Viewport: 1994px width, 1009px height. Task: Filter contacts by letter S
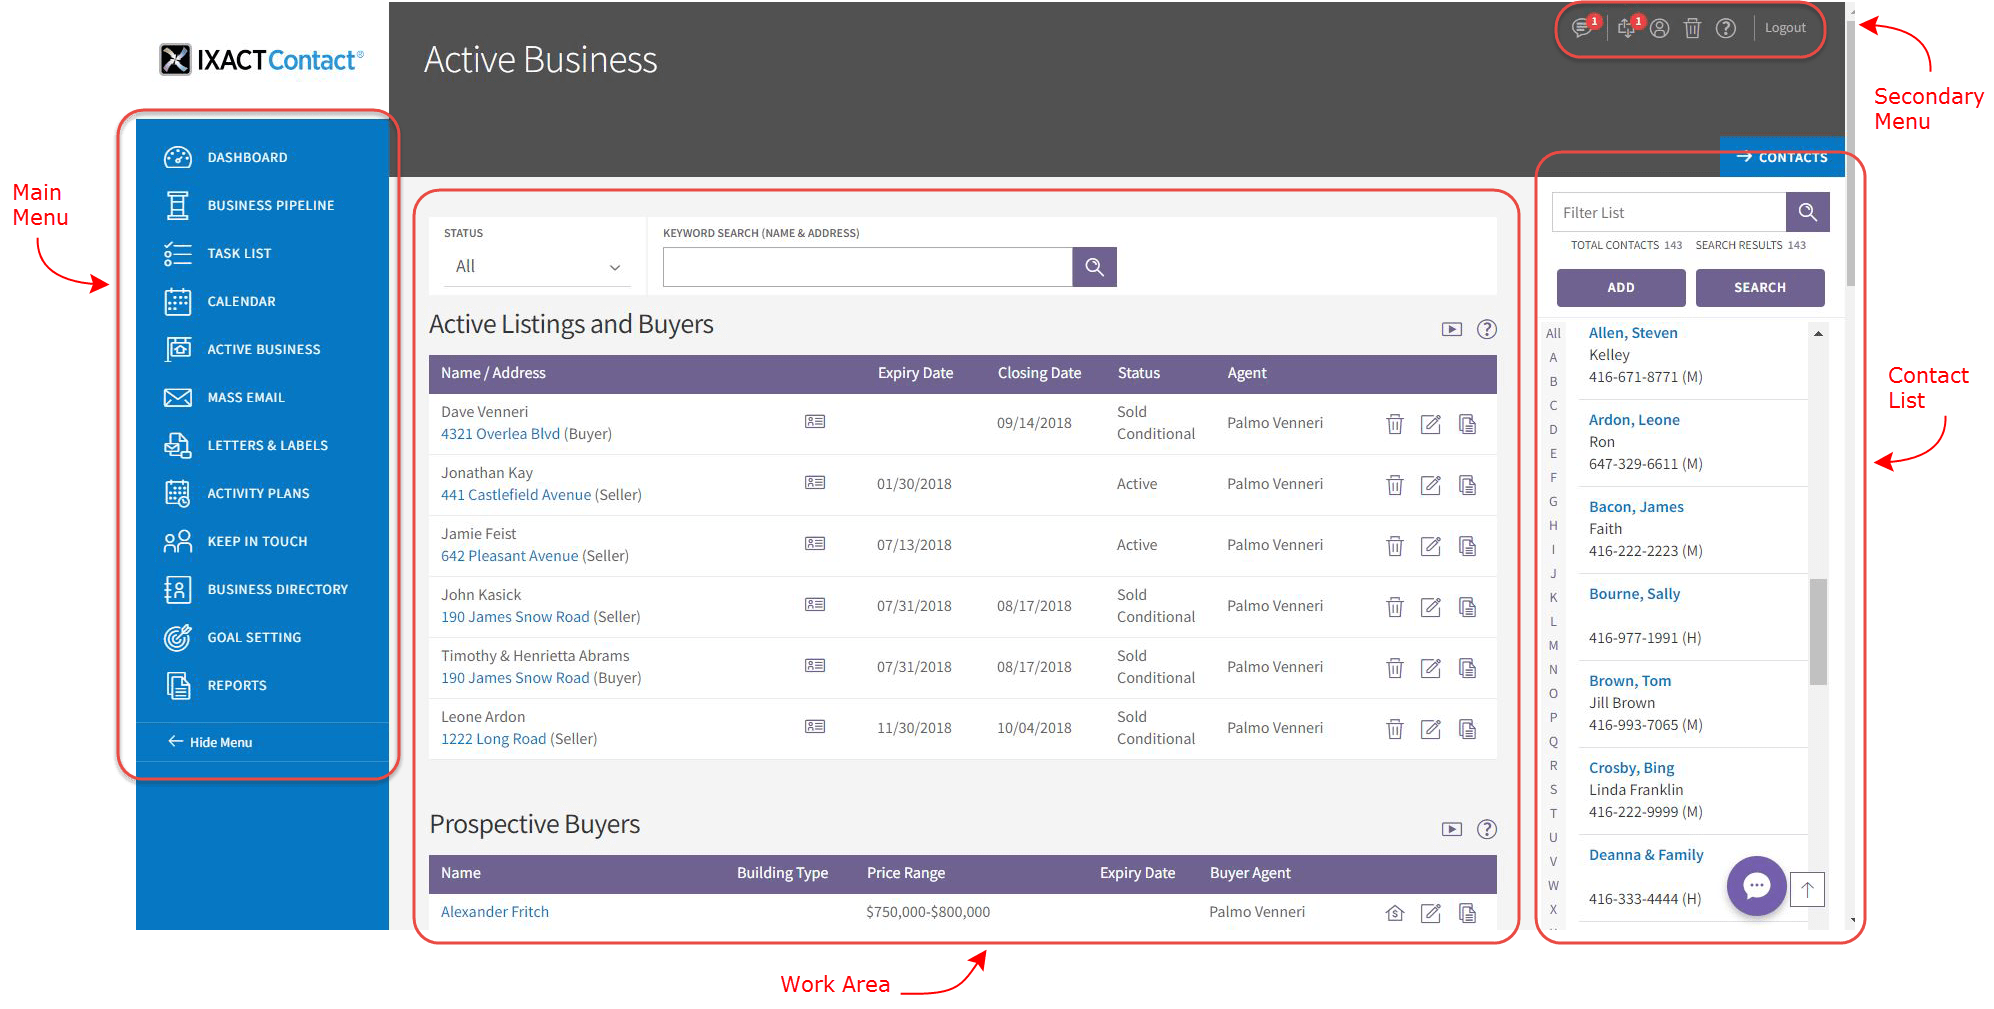click(1553, 789)
